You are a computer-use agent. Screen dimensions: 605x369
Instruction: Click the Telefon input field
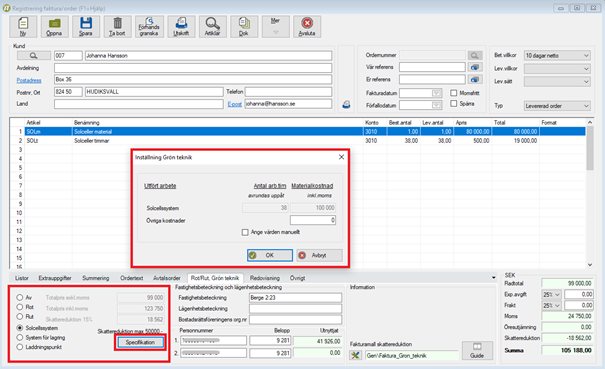288,92
